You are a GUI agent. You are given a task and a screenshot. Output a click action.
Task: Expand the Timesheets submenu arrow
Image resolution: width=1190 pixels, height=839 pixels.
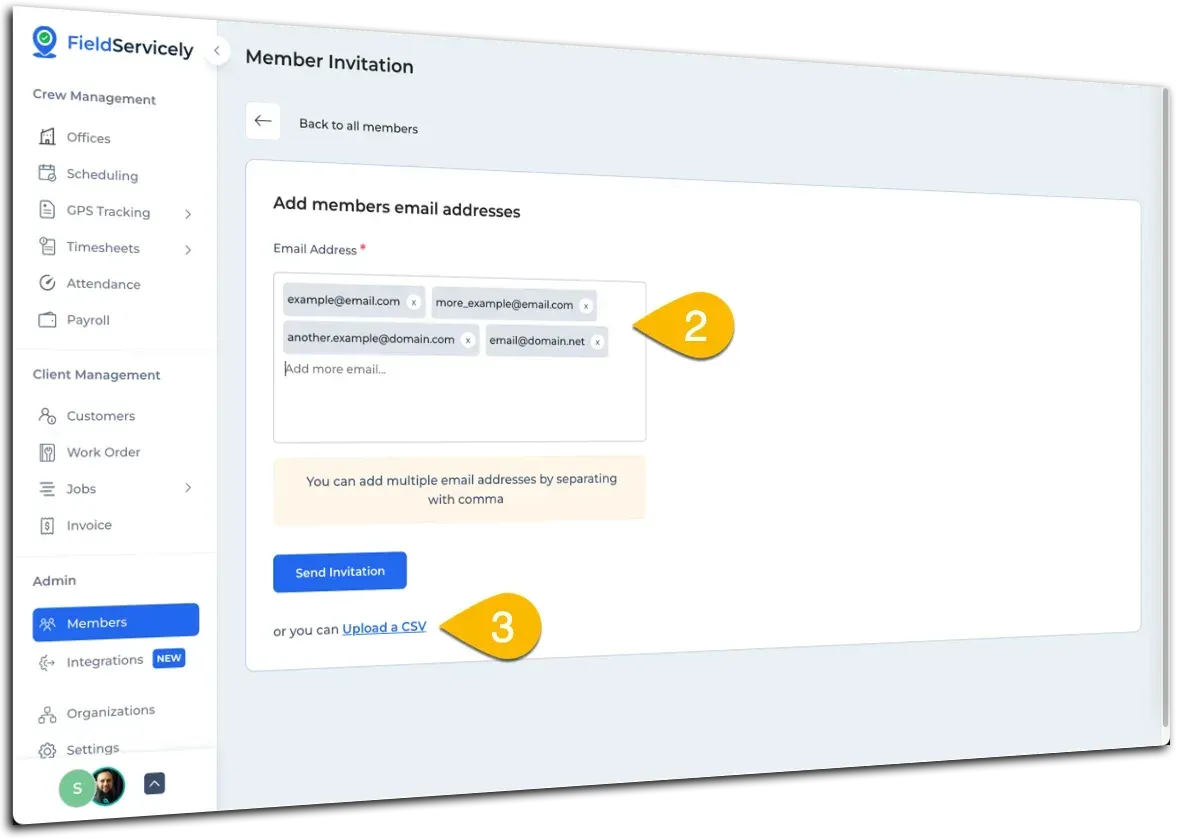(x=188, y=249)
